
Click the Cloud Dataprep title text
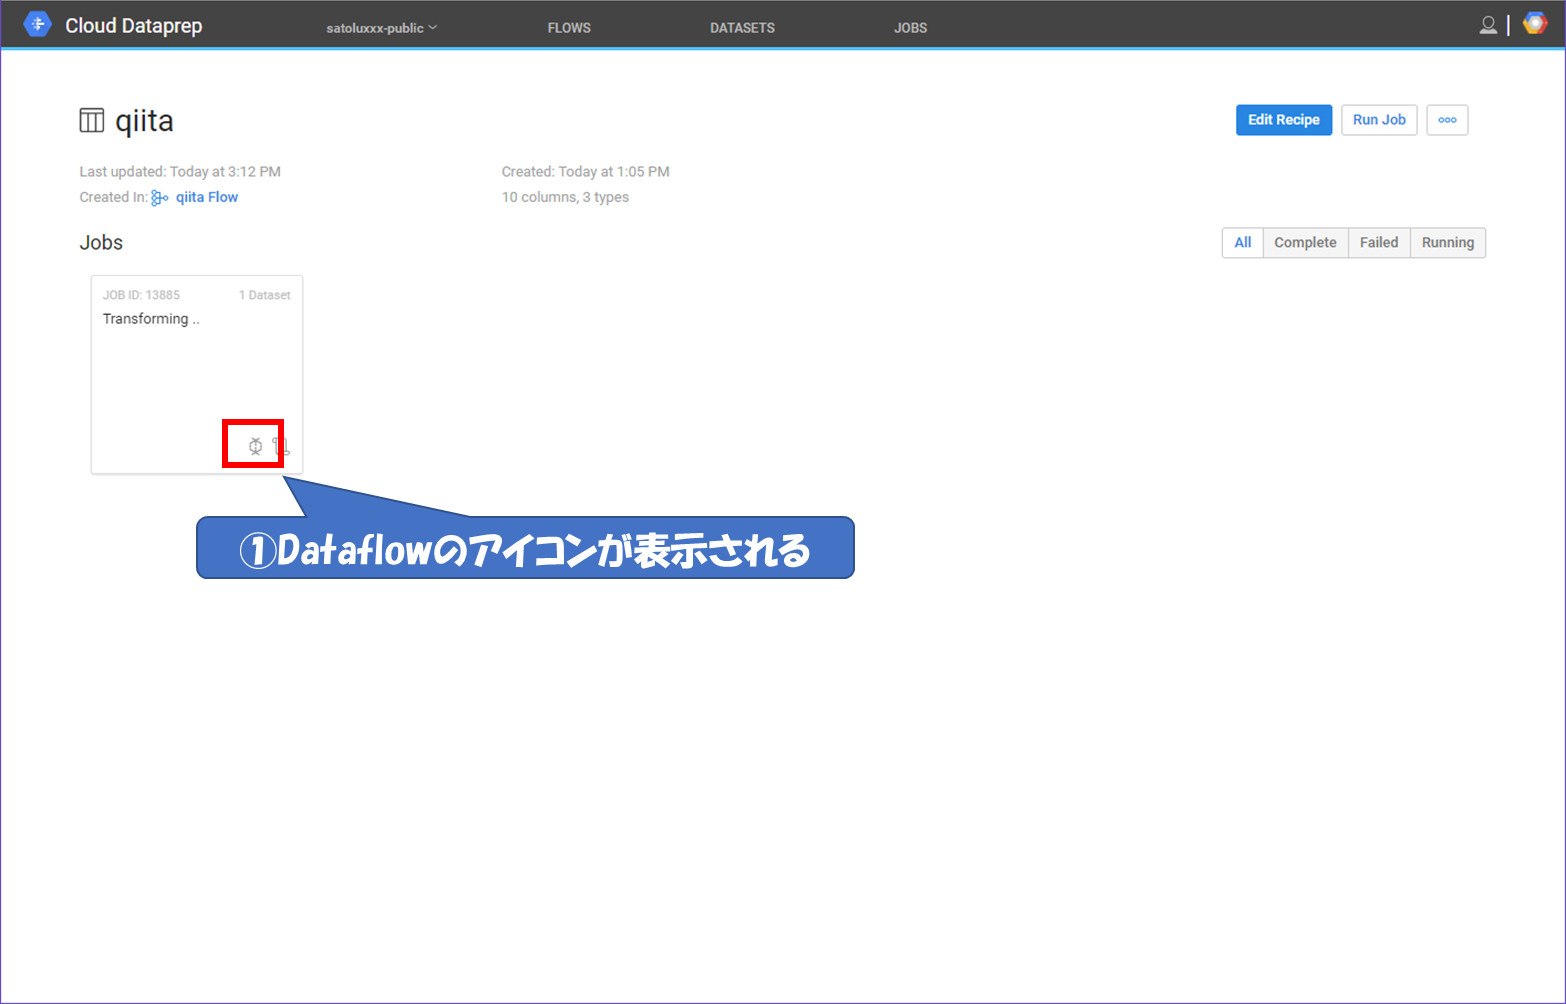click(134, 26)
